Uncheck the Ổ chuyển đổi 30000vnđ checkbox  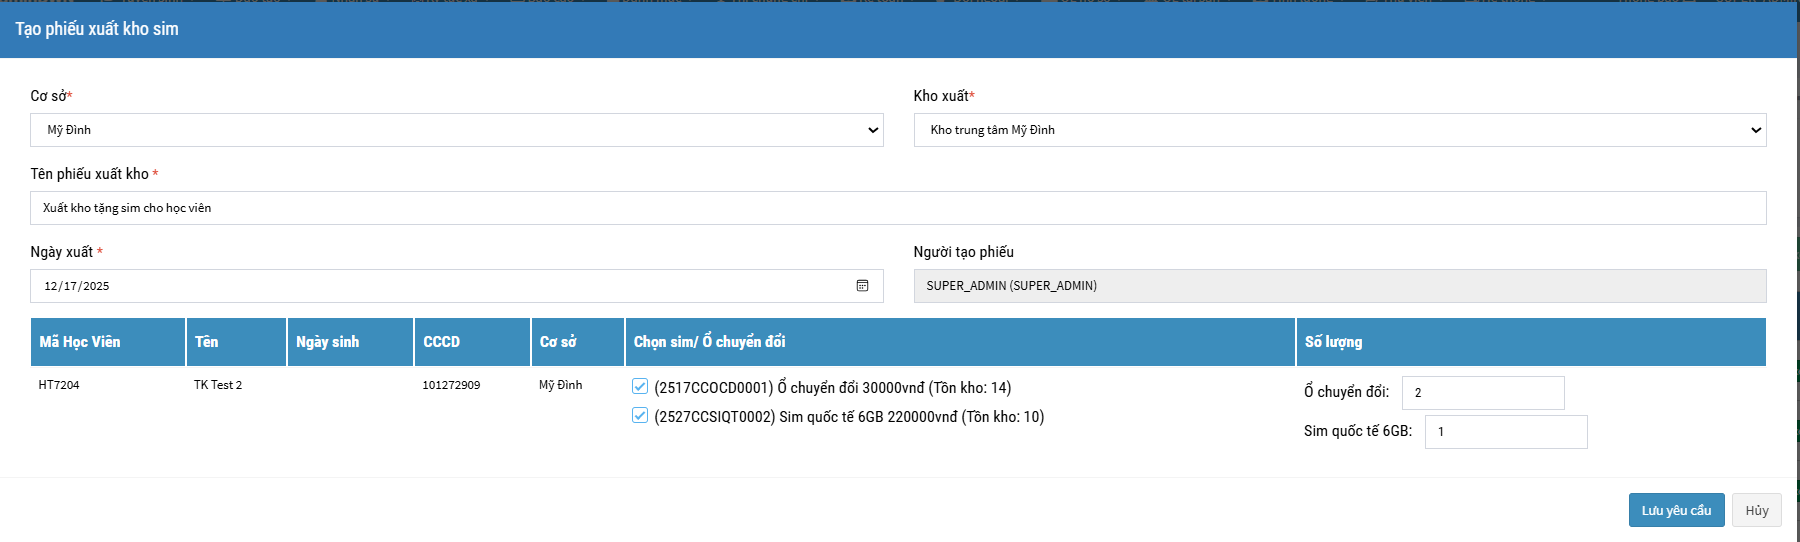point(640,387)
